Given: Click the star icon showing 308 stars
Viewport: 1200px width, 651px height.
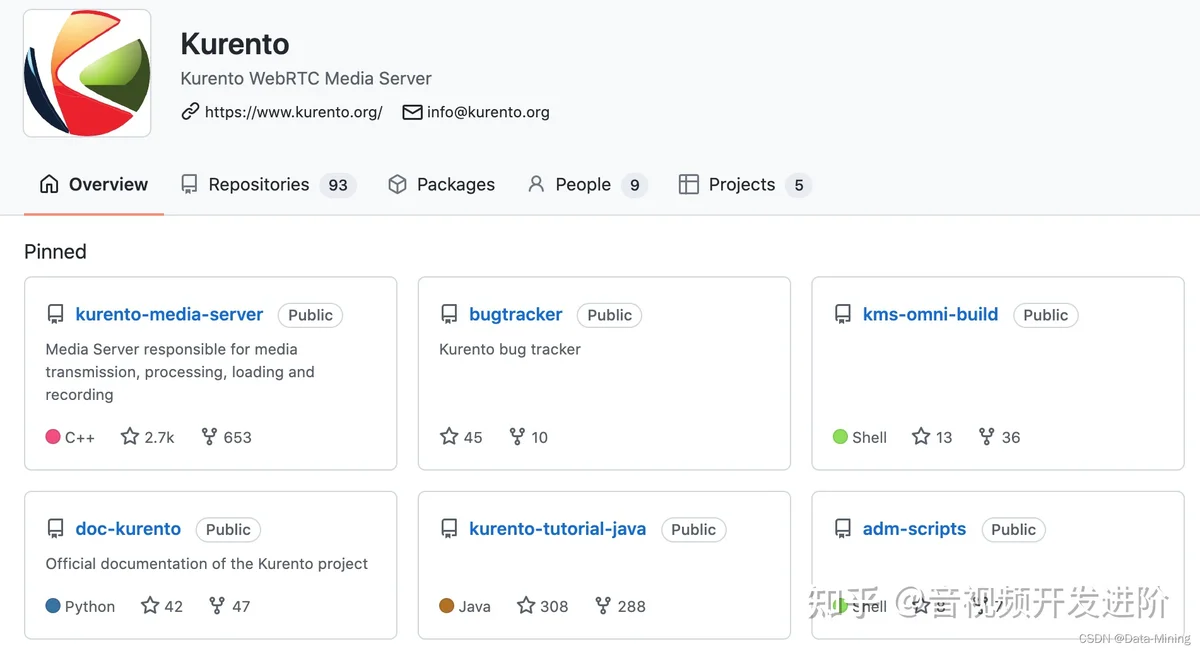Looking at the screenshot, I should (526, 605).
